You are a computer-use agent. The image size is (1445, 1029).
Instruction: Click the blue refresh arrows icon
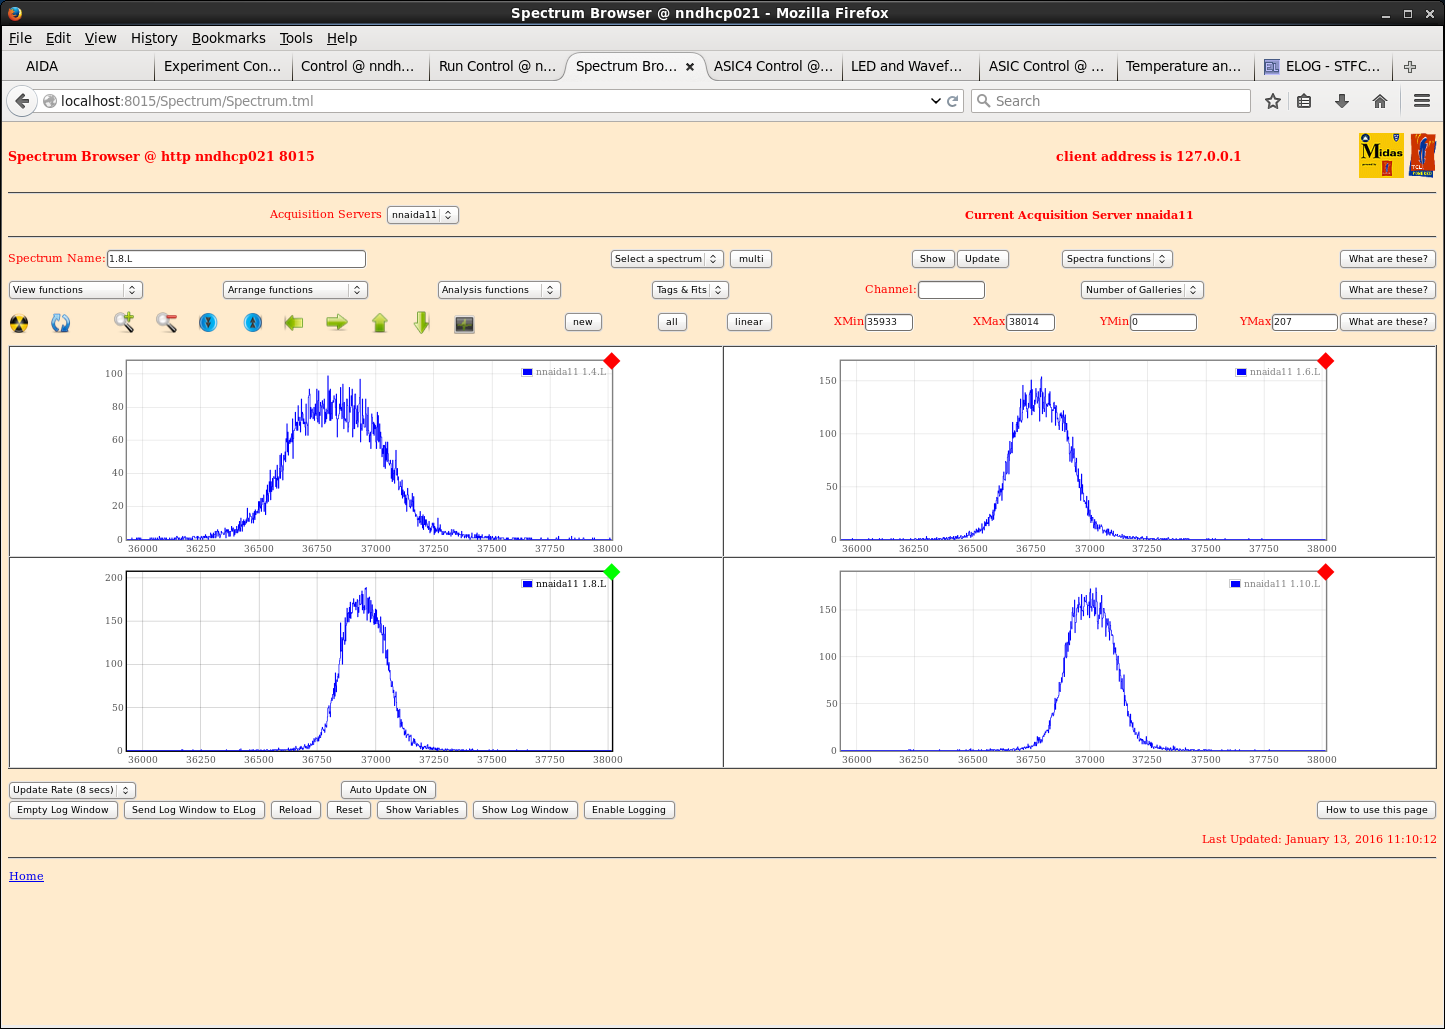tap(61, 323)
